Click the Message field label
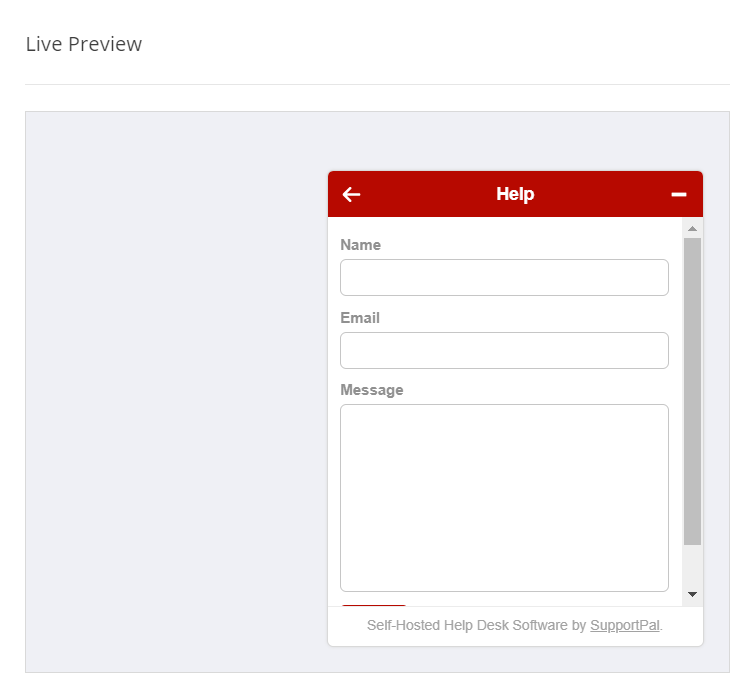This screenshot has height=695, width=756. (x=372, y=390)
